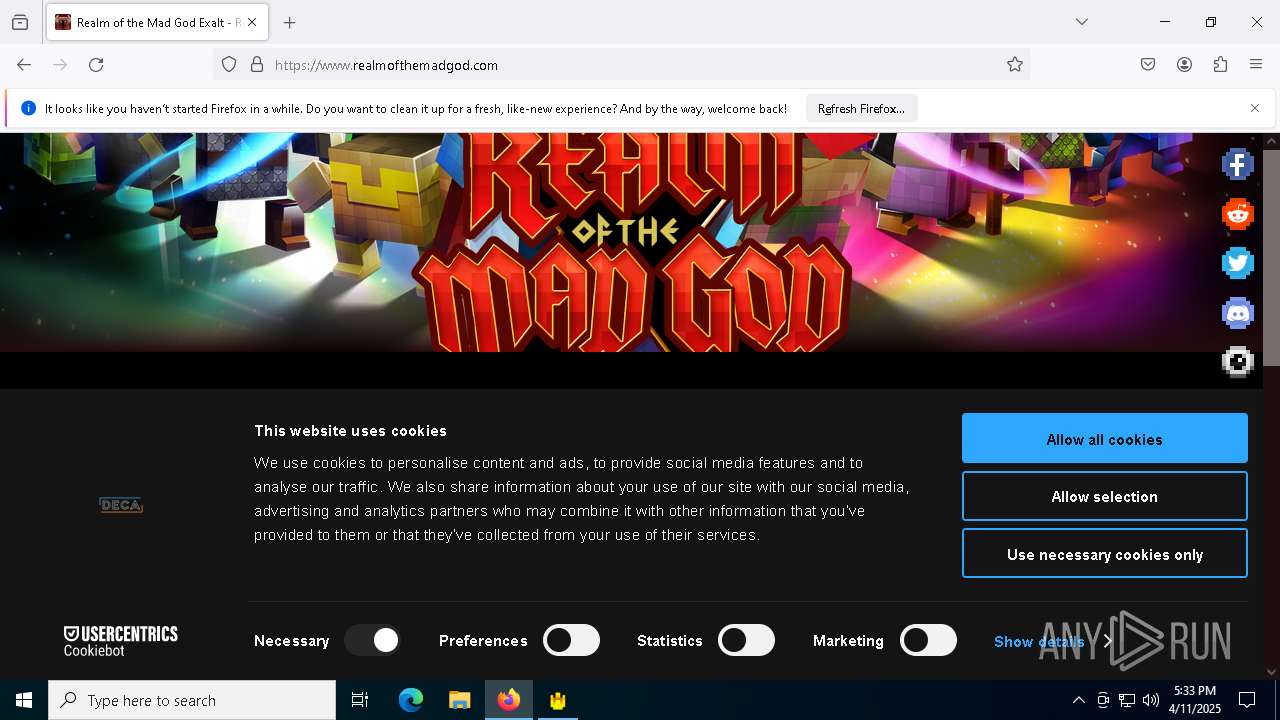Dismiss the Refresh Firefox notification bar
Viewport: 1280px width, 720px height.
click(x=1255, y=108)
